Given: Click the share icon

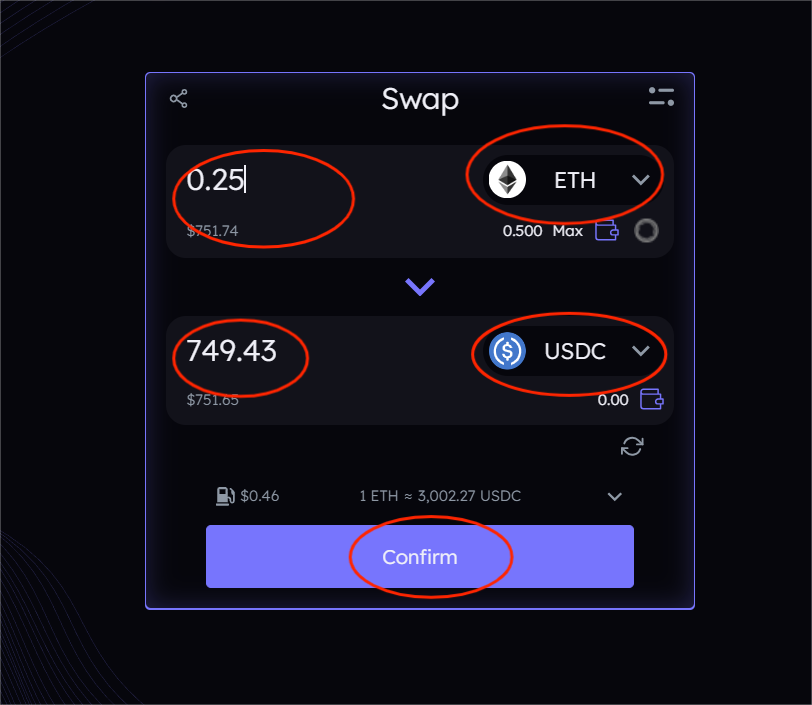Looking at the screenshot, I should pyautogui.click(x=179, y=98).
